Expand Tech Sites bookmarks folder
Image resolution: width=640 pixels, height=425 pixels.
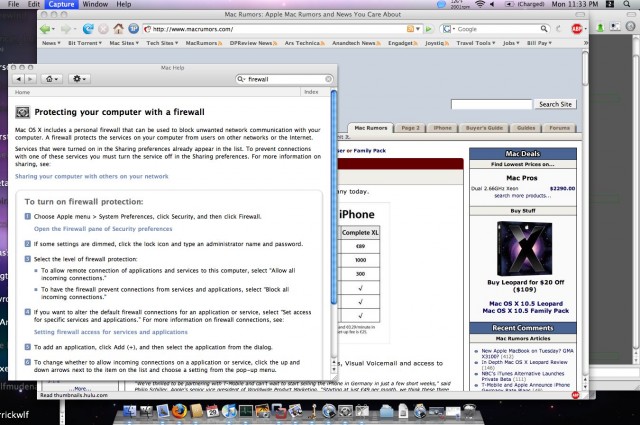(162, 43)
